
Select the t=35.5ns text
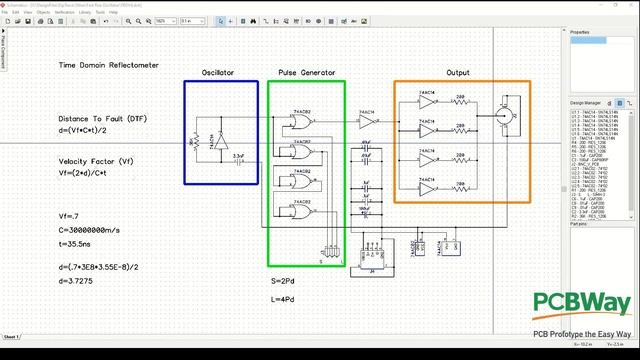(x=74, y=244)
